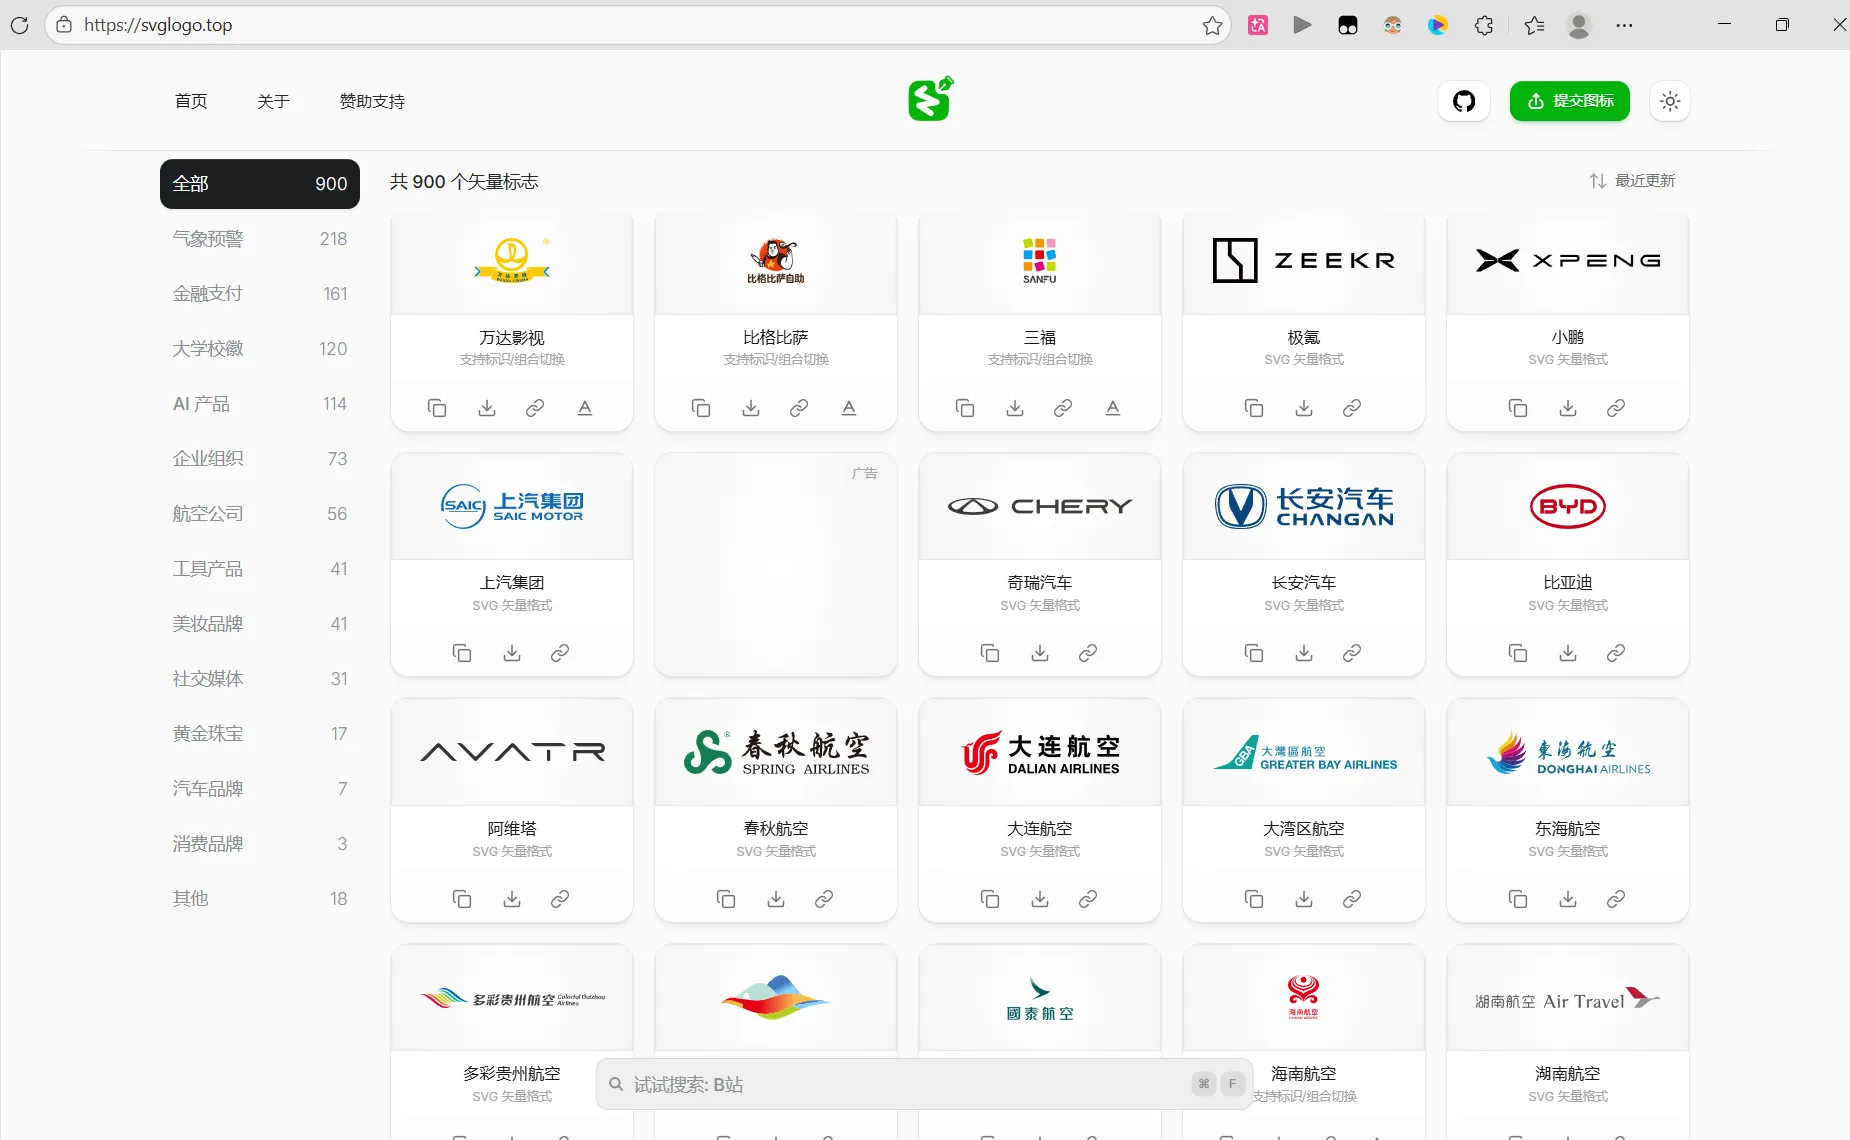Select the 全部 category

tap(260, 184)
